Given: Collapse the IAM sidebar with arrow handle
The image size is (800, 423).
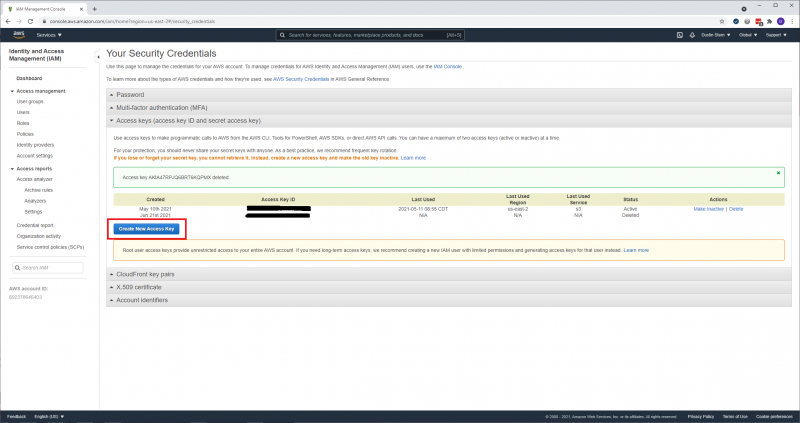Looking at the screenshot, I should click(x=98, y=57).
